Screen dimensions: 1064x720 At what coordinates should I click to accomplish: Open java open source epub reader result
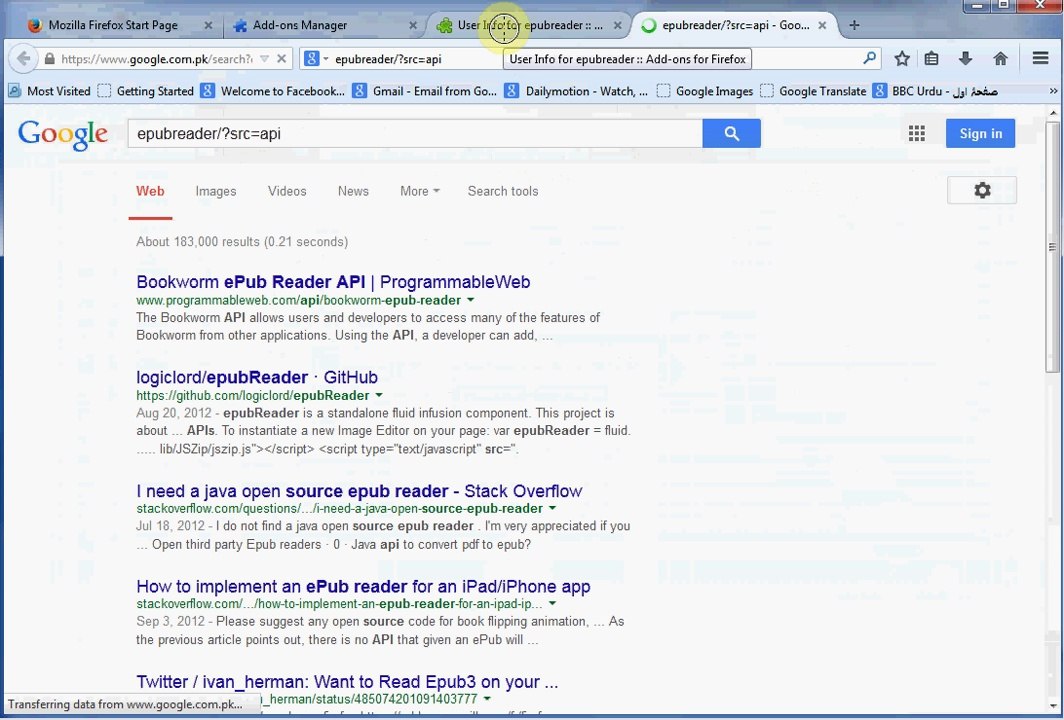[x=359, y=491]
